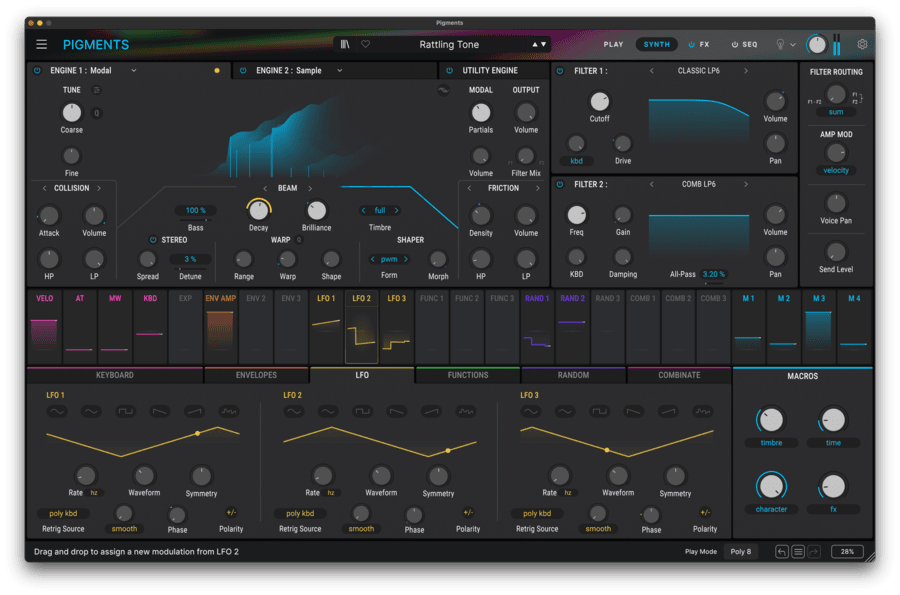Mark the current preset as favorite
The width and height of the screenshot is (900, 595).
(x=366, y=44)
